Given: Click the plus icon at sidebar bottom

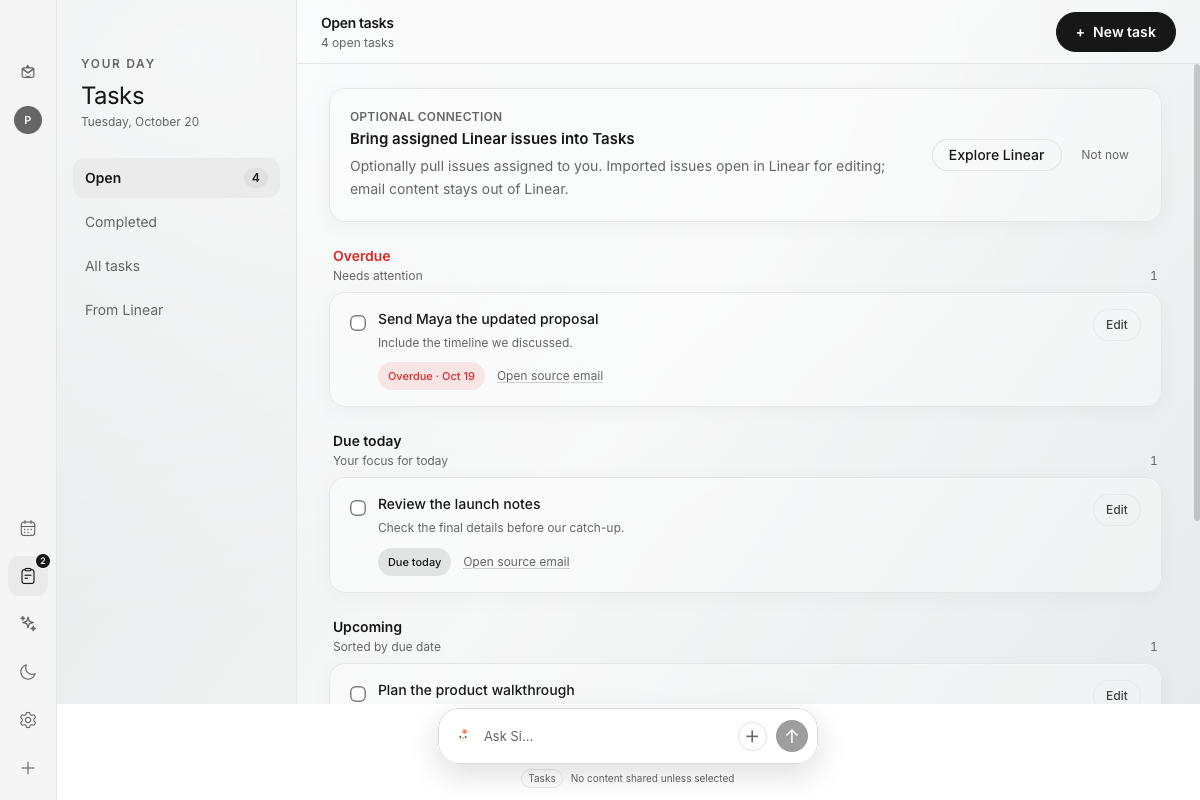Looking at the screenshot, I should click(x=28, y=768).
